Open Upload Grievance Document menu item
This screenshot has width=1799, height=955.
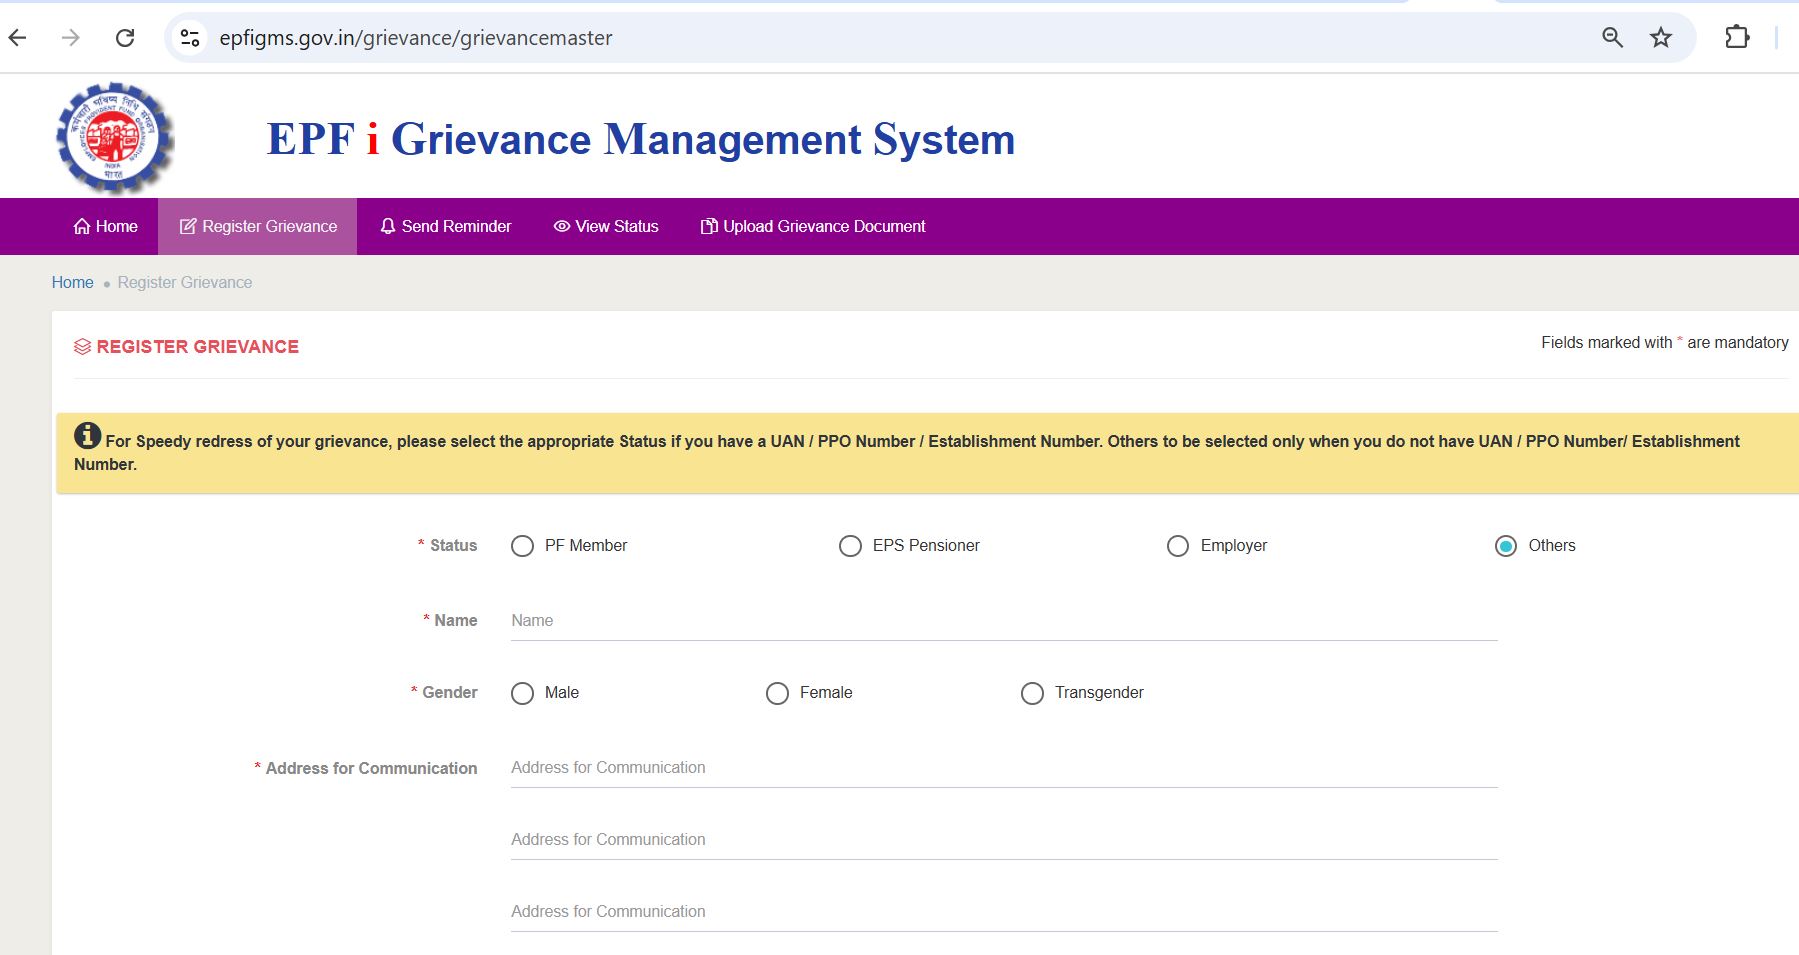point(813,227)
